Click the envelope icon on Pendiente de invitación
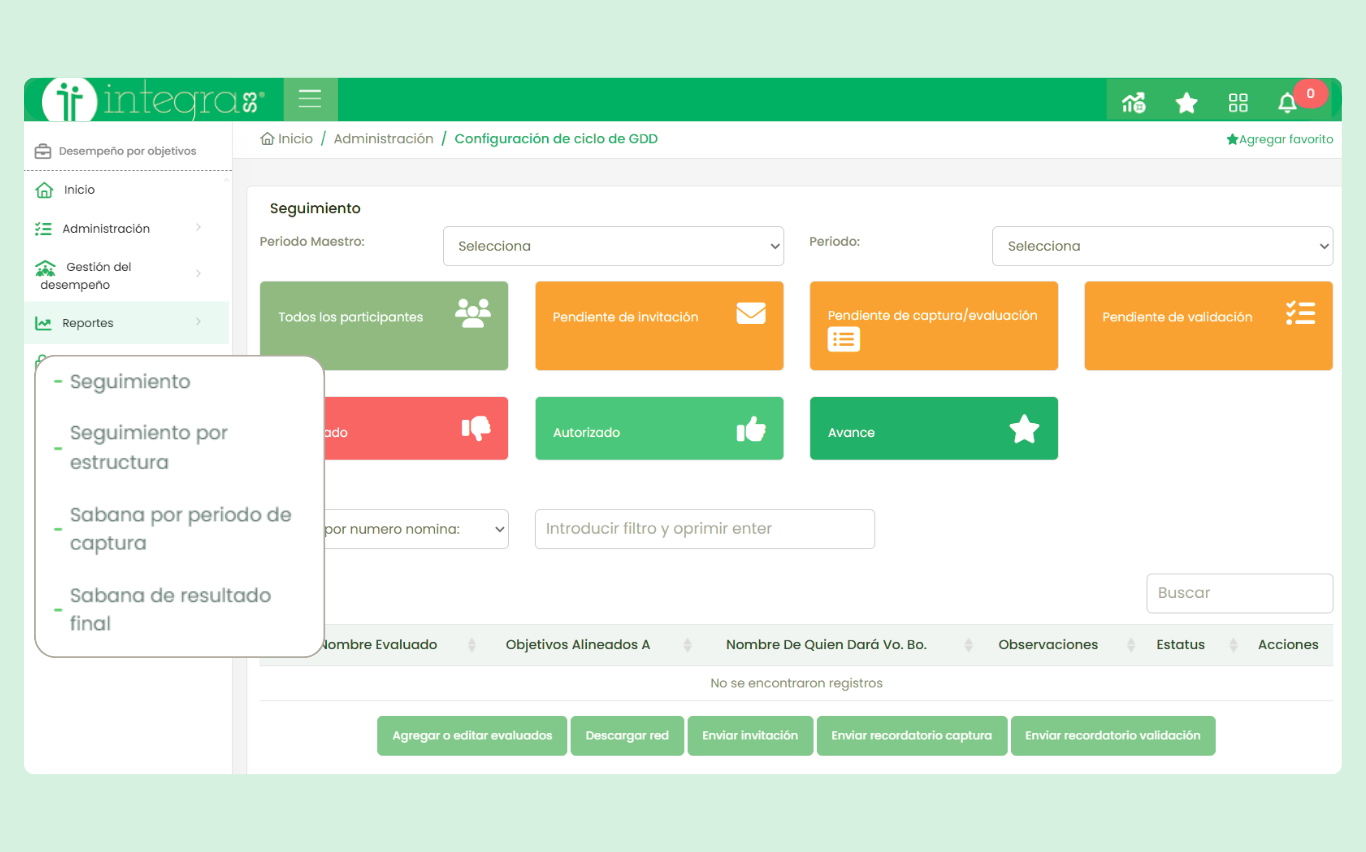Image resolution: width=1366 pixels, height=852 pixels. point(751,314)
